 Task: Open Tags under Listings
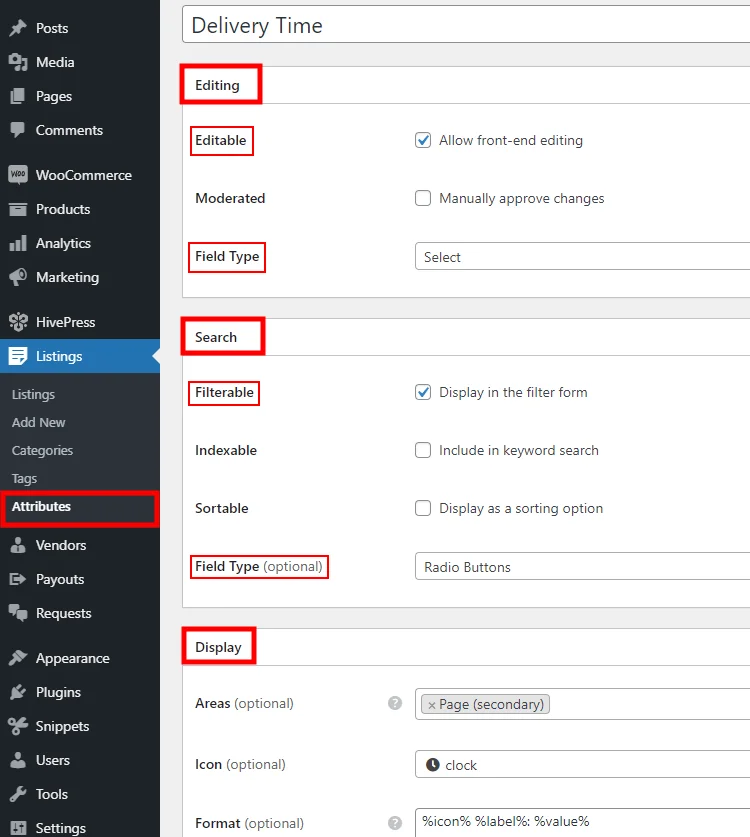point(24,478)
